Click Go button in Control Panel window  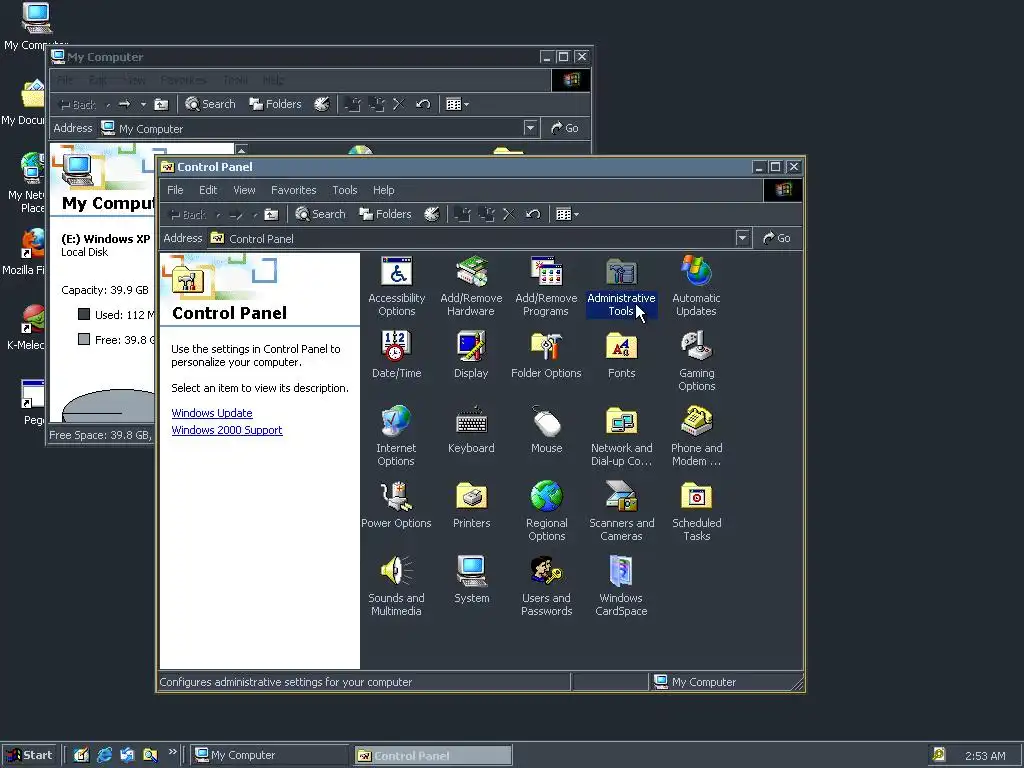[x=776, y=238]
